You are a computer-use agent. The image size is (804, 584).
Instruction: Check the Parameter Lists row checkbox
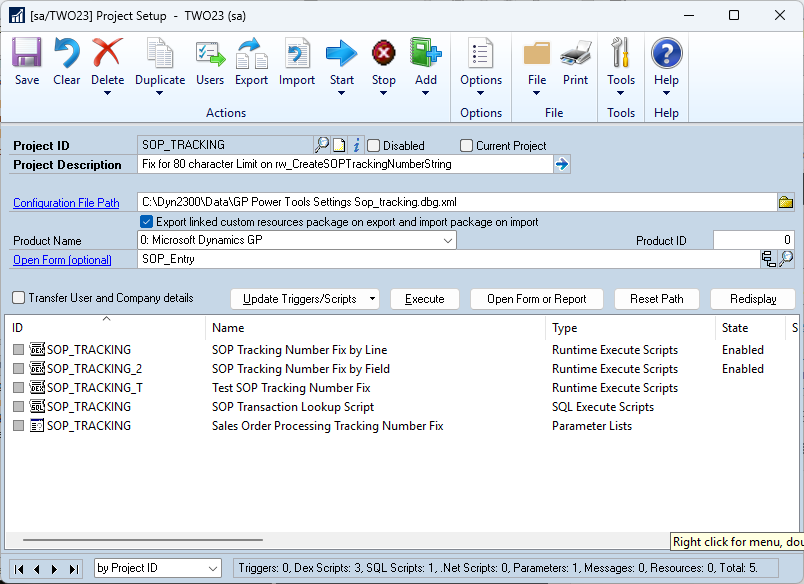tap(18, 426)
